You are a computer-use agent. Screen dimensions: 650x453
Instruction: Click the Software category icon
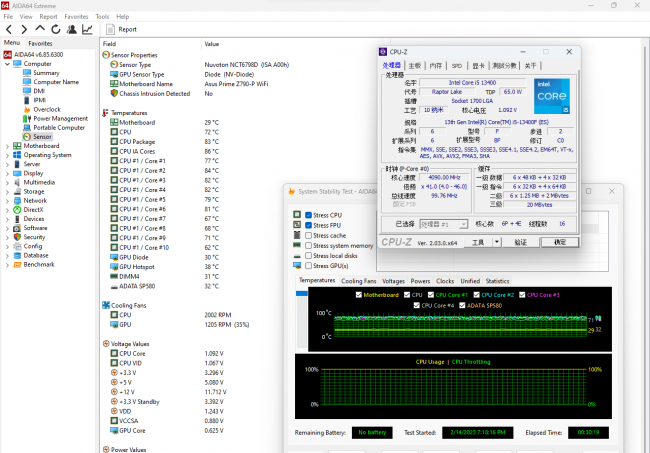click(17, 228)
